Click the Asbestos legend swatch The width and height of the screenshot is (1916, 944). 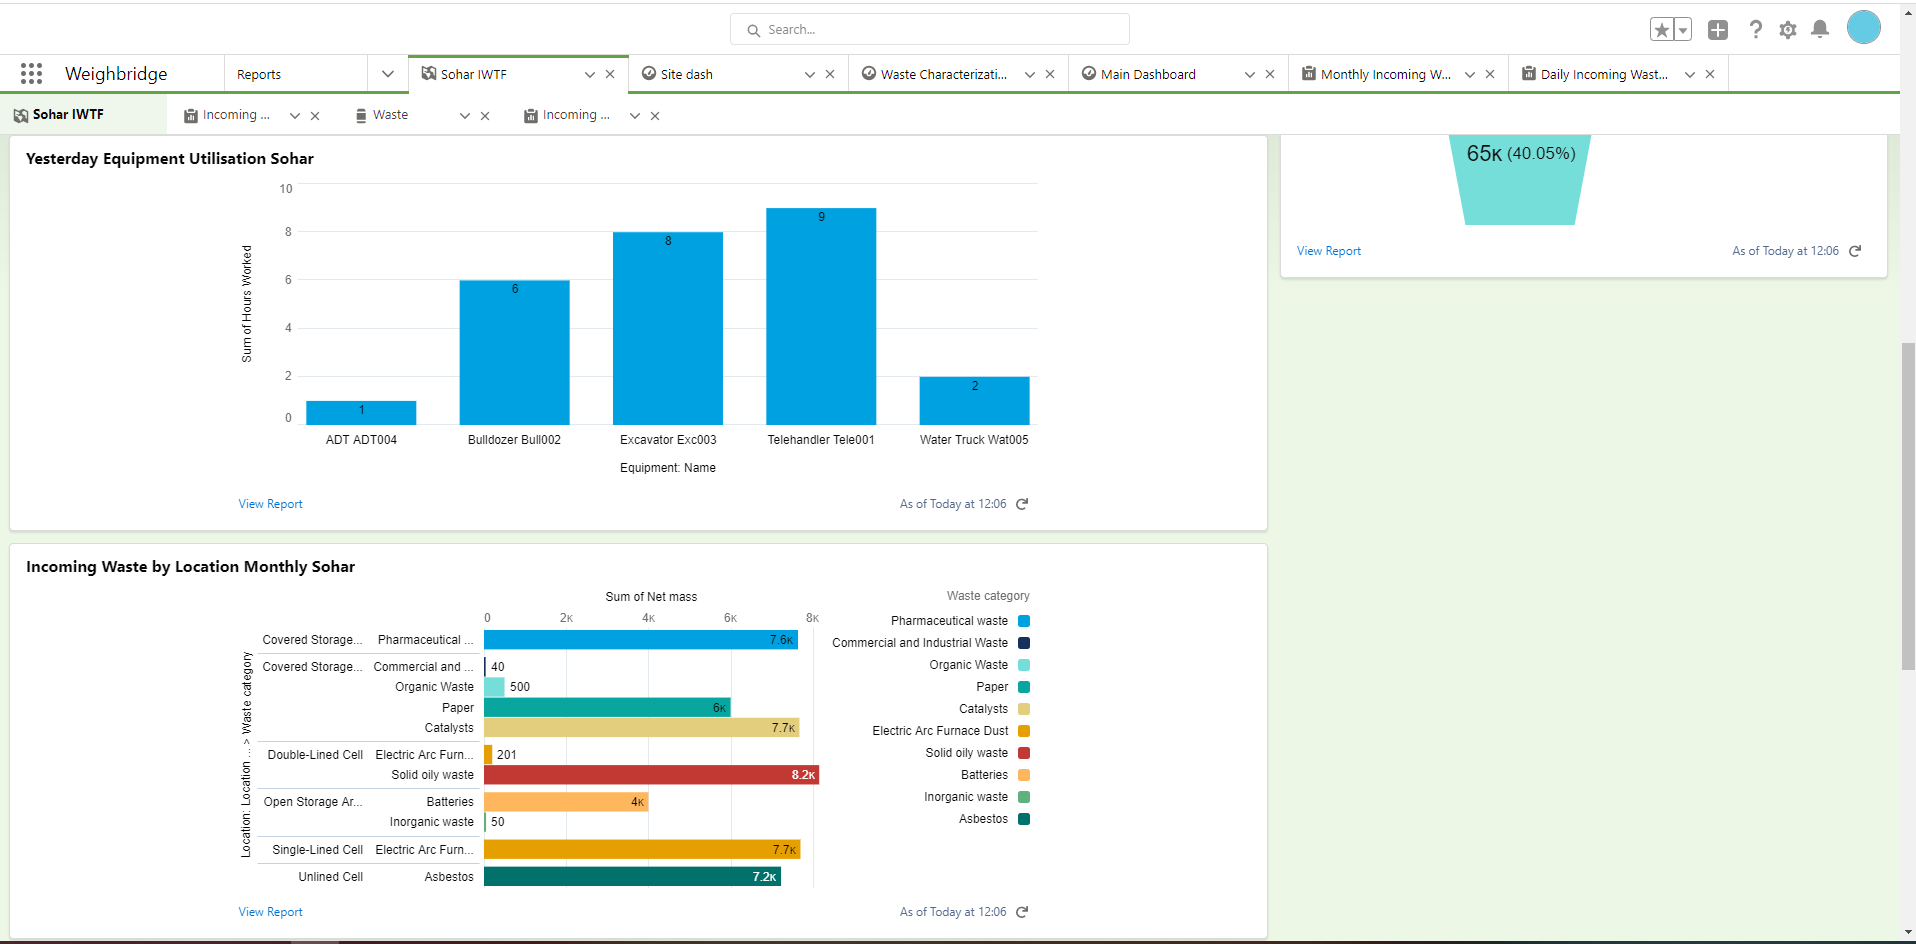coord(1024,819)
